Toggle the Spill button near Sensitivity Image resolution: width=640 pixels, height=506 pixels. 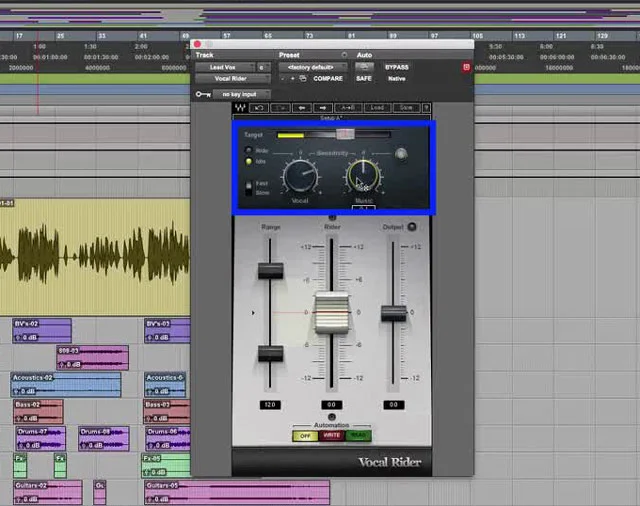pyautogui.click(x=401, y=154)
